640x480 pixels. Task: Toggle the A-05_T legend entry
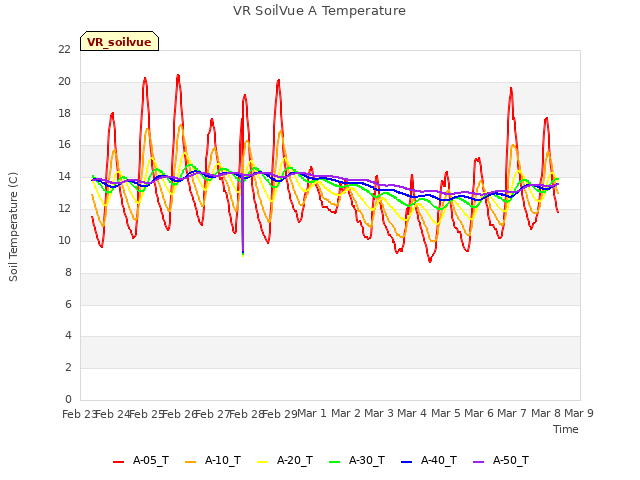[x=141, y=460]
